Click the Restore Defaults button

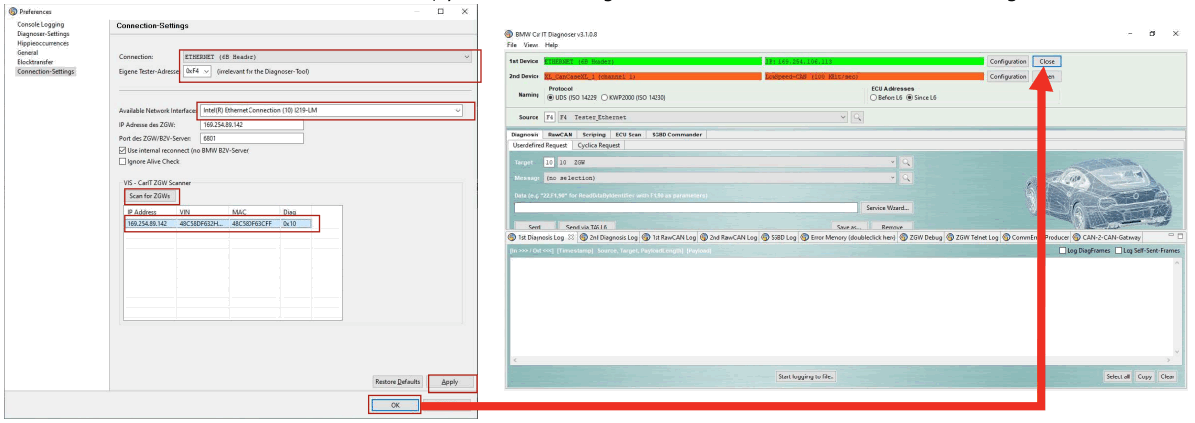click(x=398, y=382)
